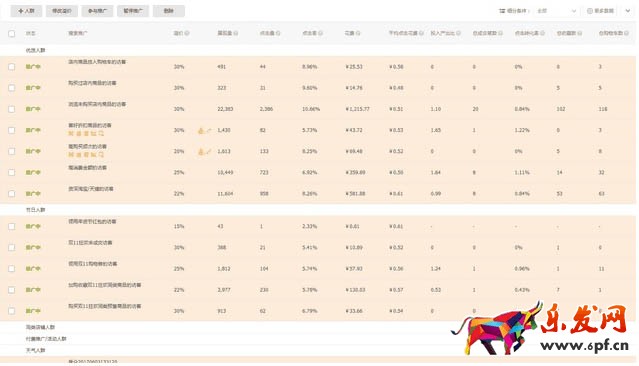Click the 参与推广 button in the top toolbar

coord(97,11)
